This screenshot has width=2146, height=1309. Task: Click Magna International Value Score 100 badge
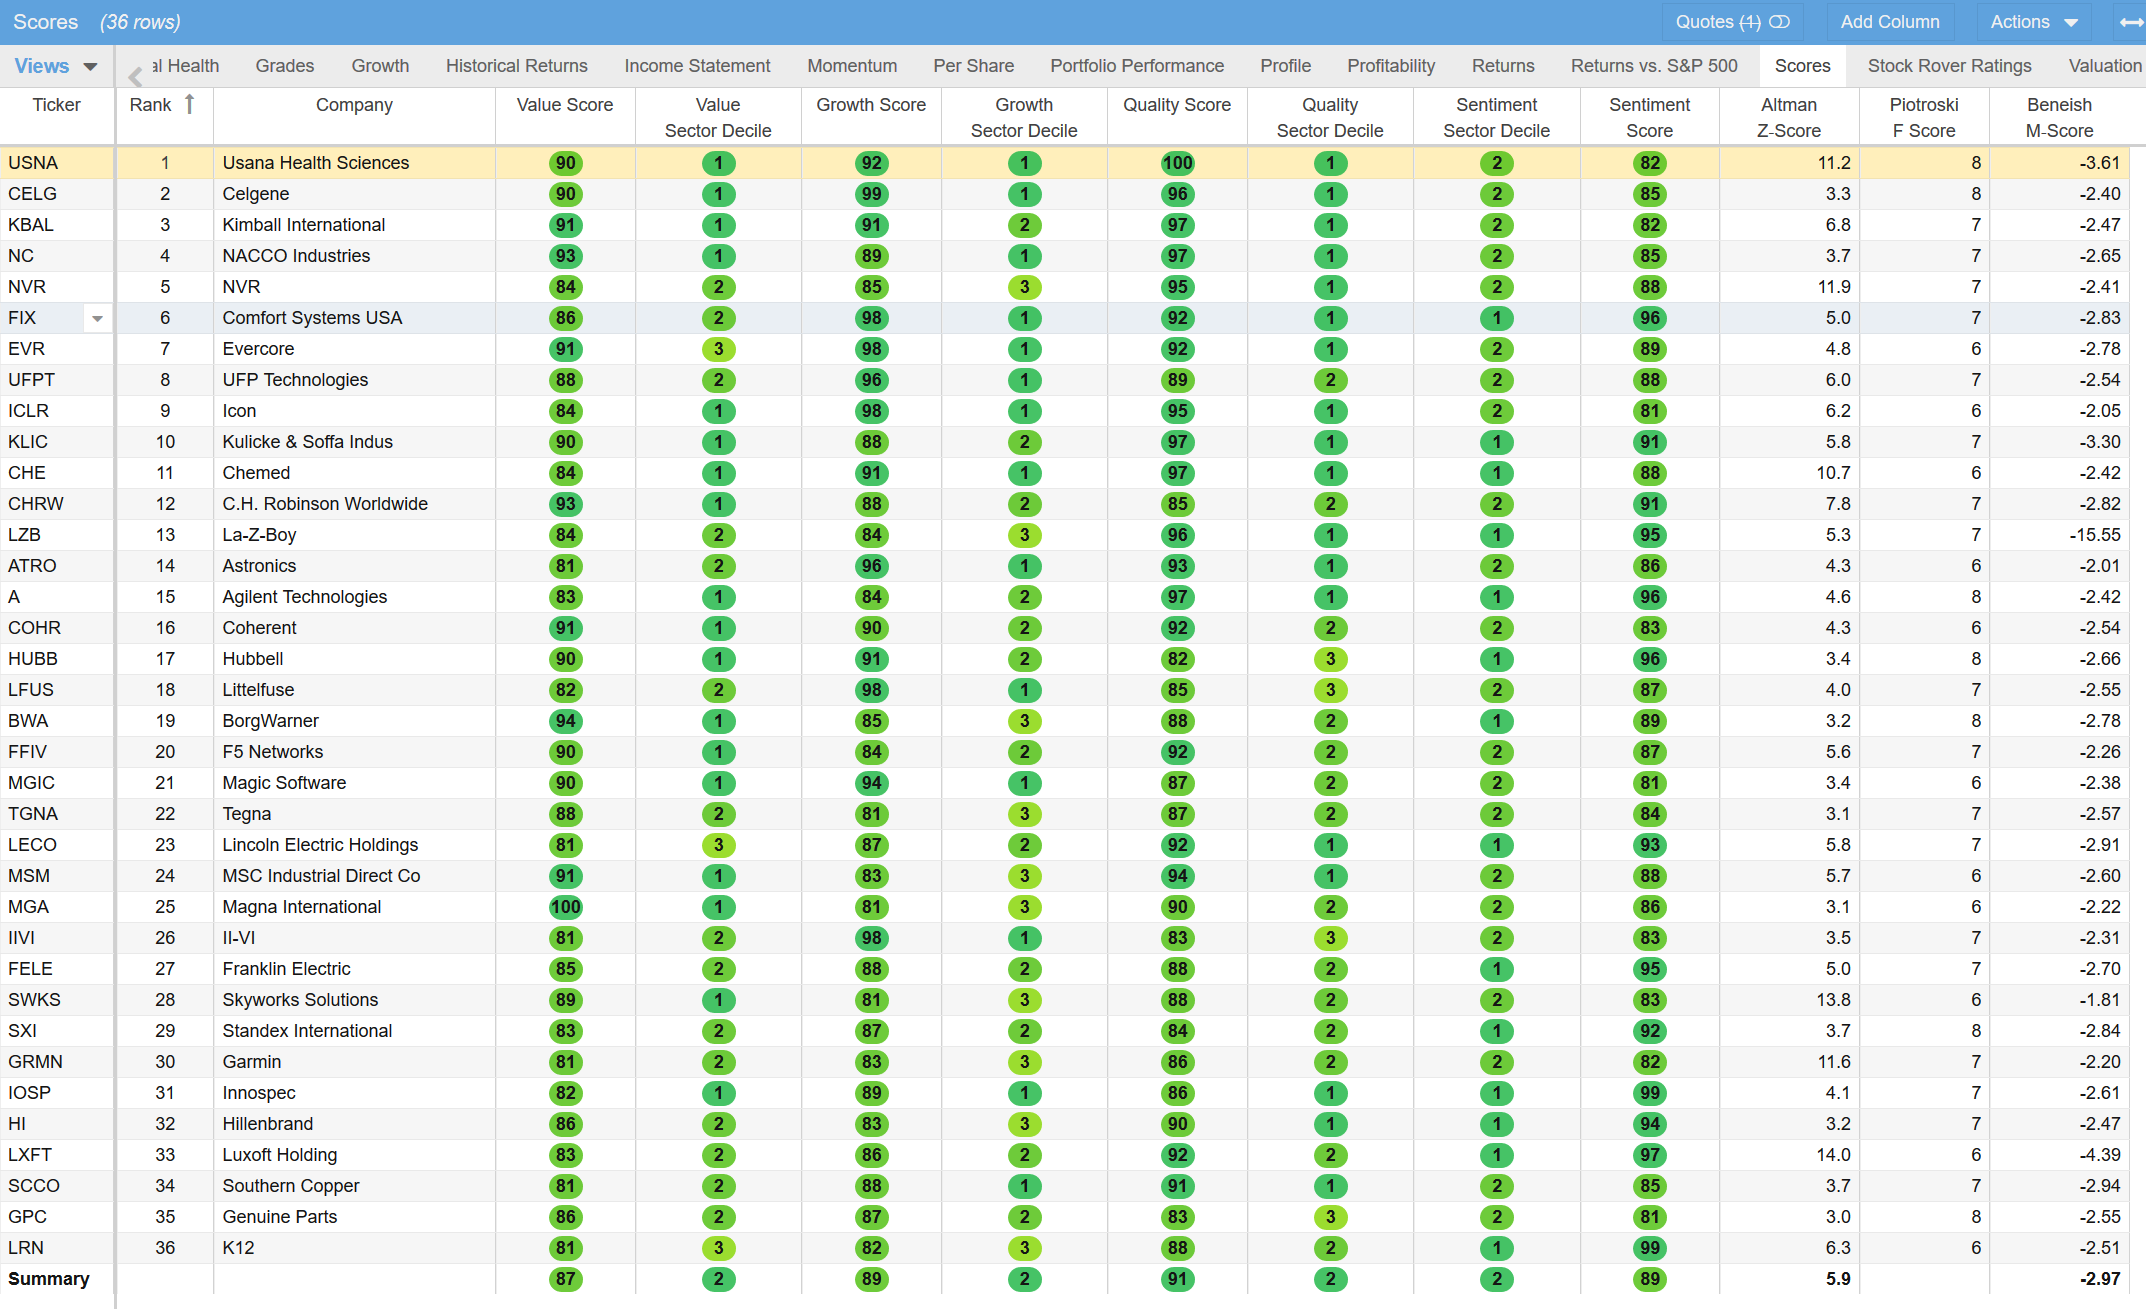565,907
